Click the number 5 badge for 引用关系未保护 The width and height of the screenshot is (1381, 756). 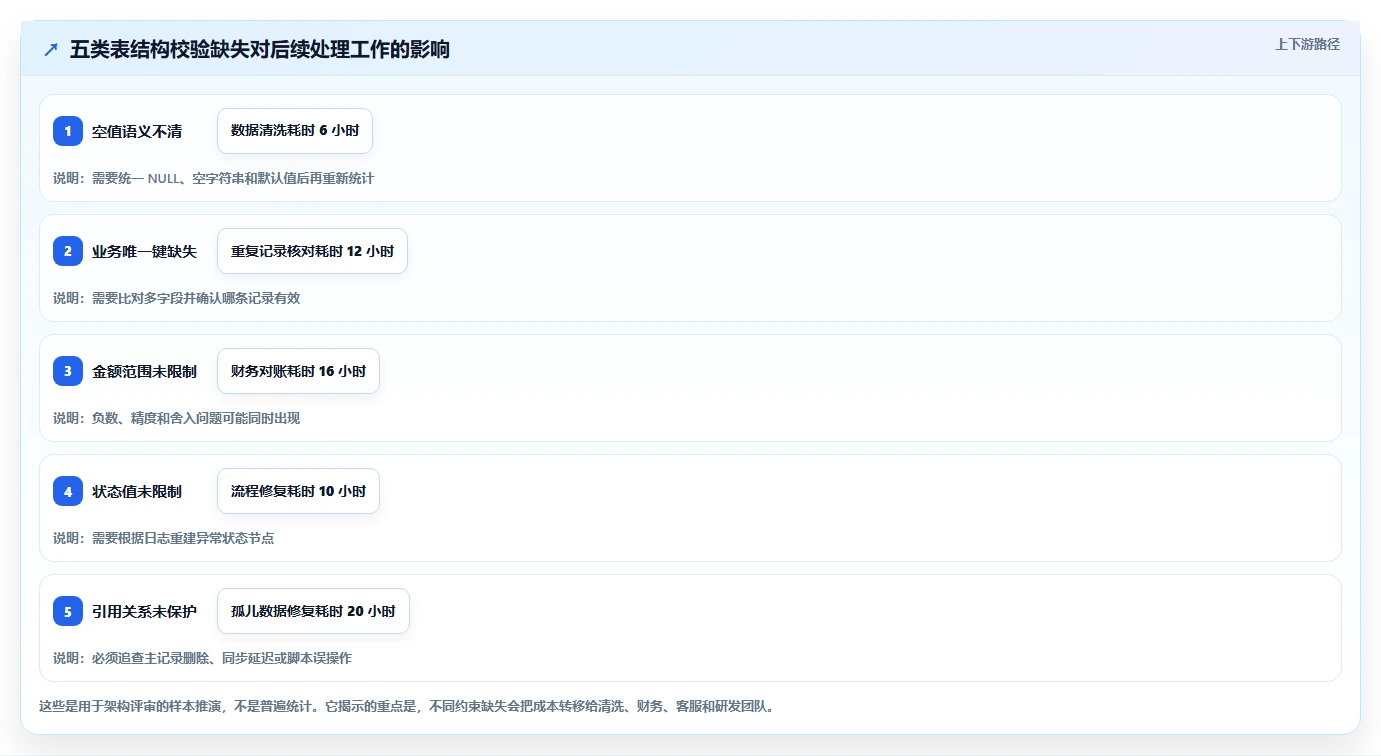68,611
